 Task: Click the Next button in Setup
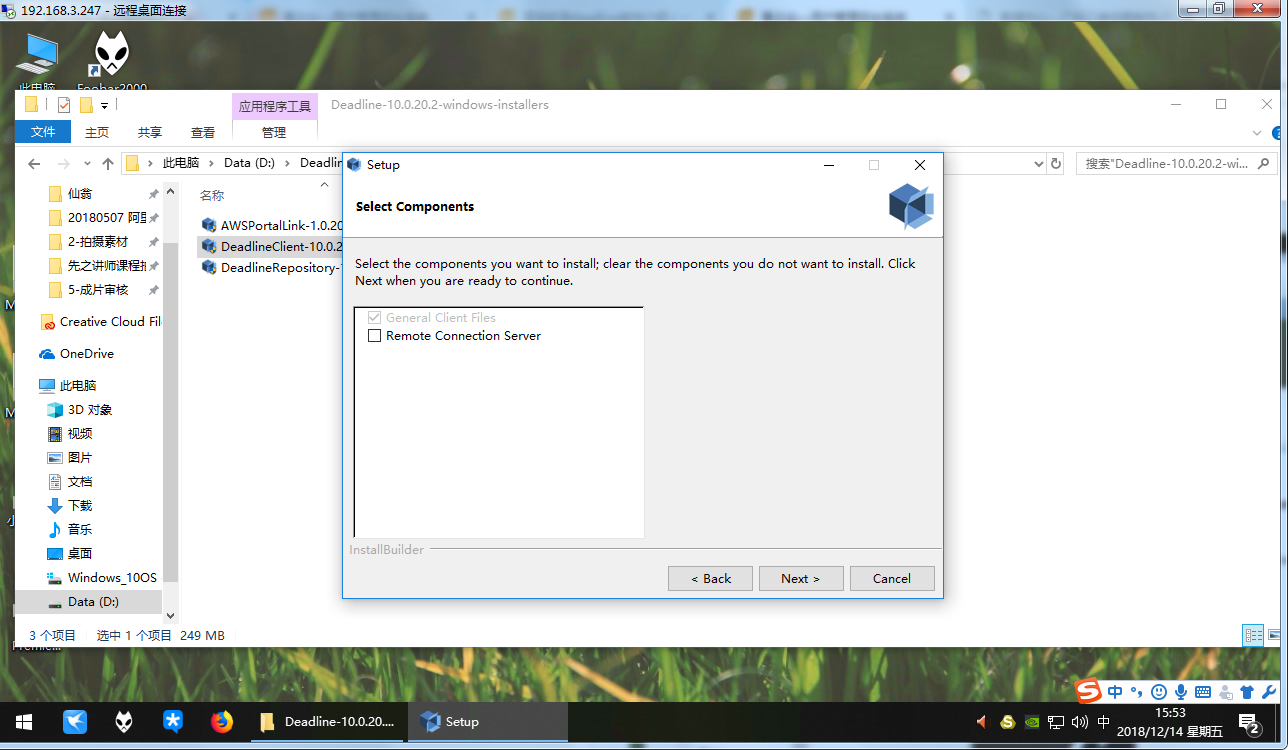(800, 578)
